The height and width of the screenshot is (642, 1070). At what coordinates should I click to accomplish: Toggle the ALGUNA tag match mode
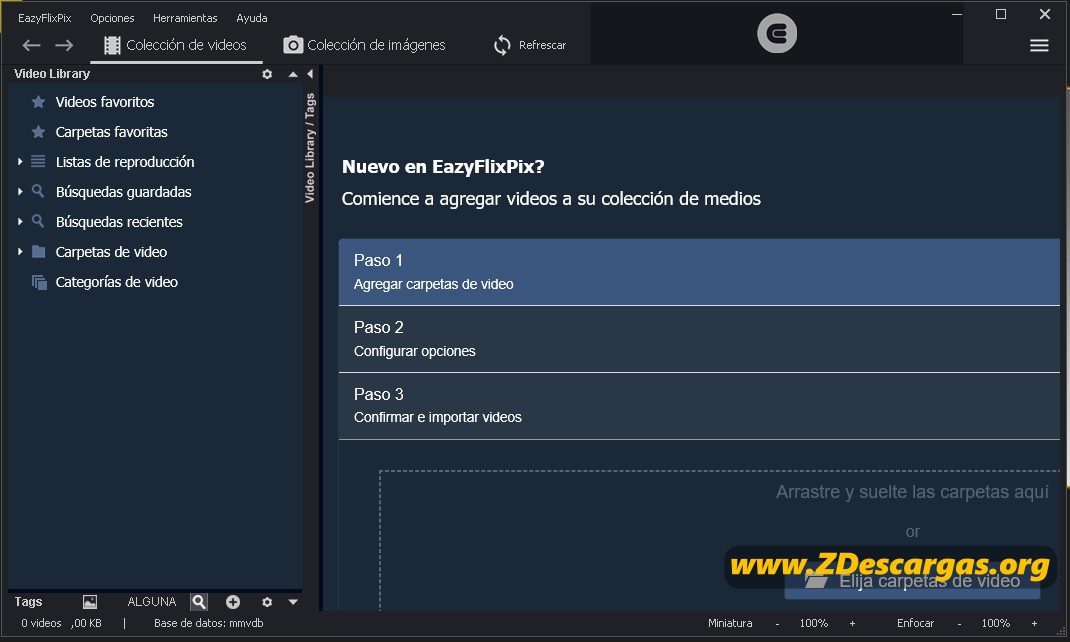151,602
